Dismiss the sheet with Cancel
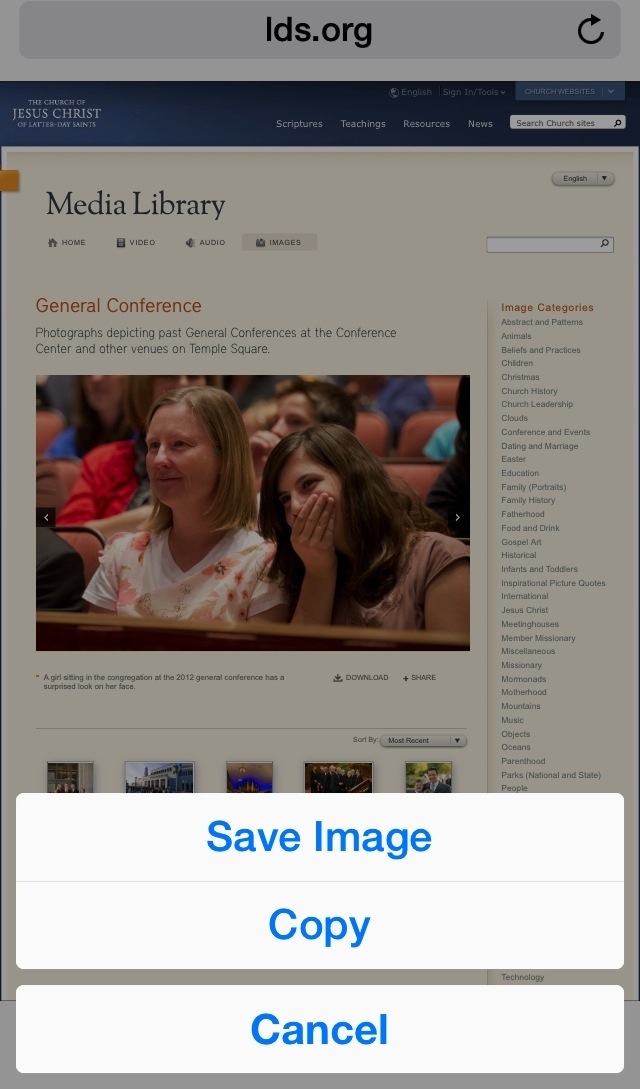 coord(319,1029)
